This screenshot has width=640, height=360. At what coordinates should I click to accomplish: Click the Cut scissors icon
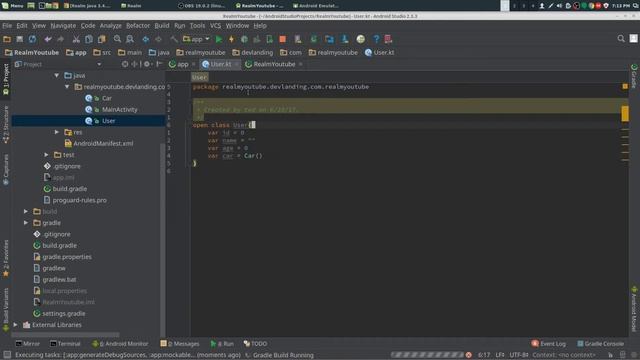76,39
